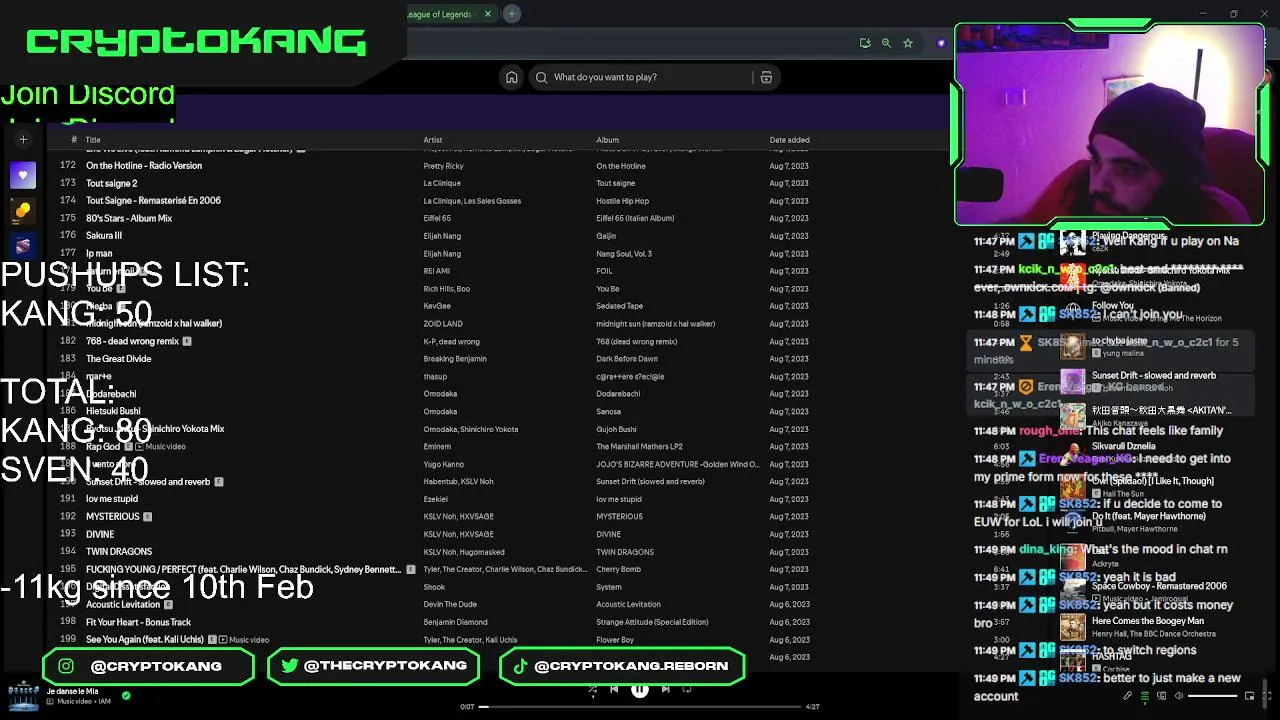Screen dimensions: 1280x720
Task: Open Liked Songs heart tile in sidebar
Action: click(x=23, y=175)
